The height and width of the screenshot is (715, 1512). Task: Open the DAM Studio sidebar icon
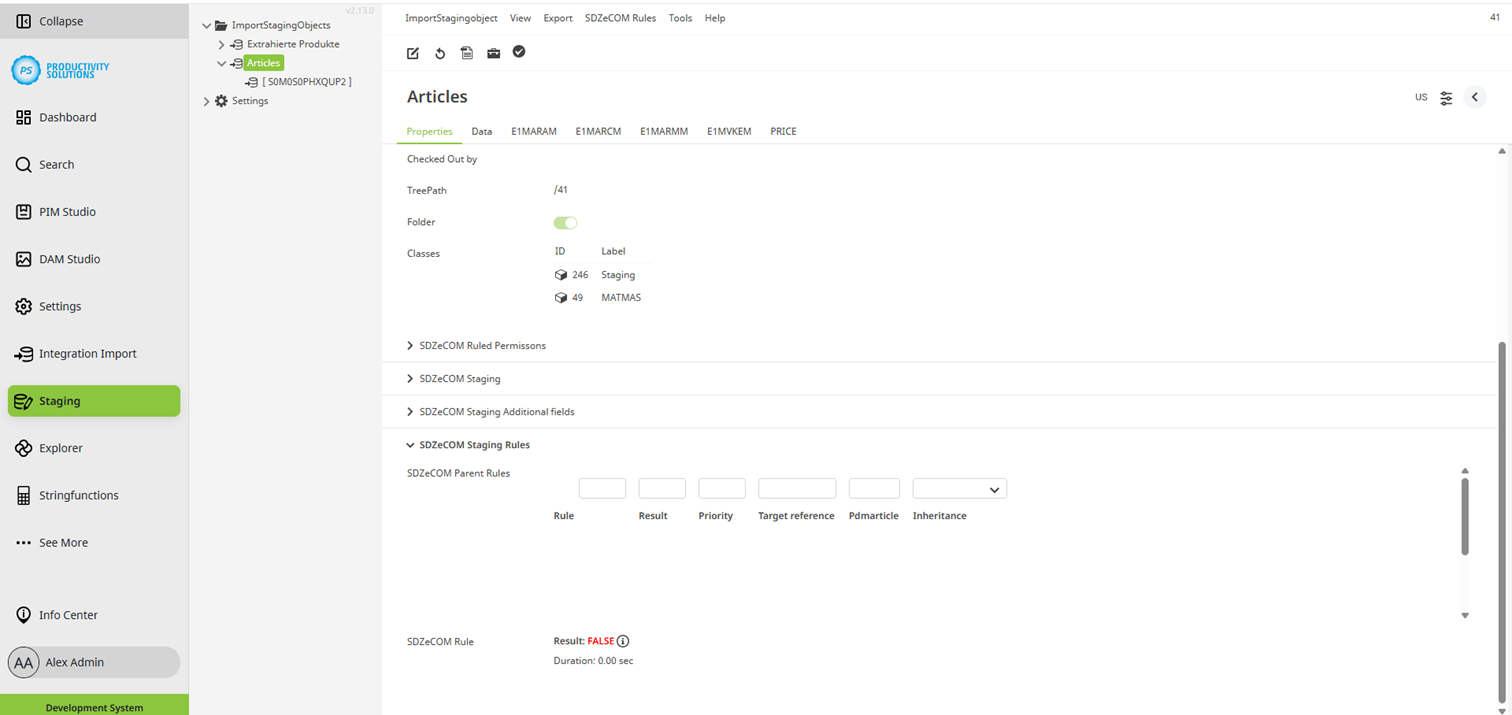tap(22, 258)
